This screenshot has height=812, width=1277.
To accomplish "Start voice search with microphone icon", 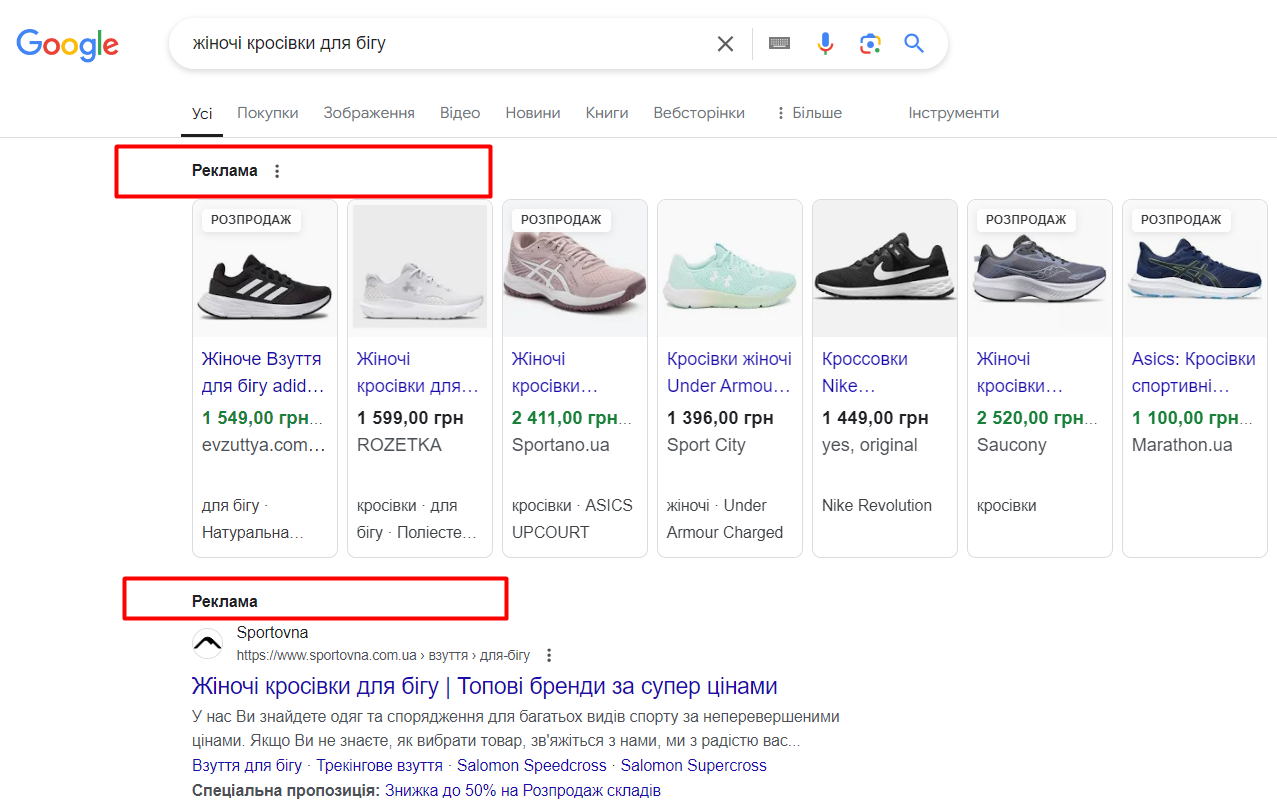I will point(825,44).
